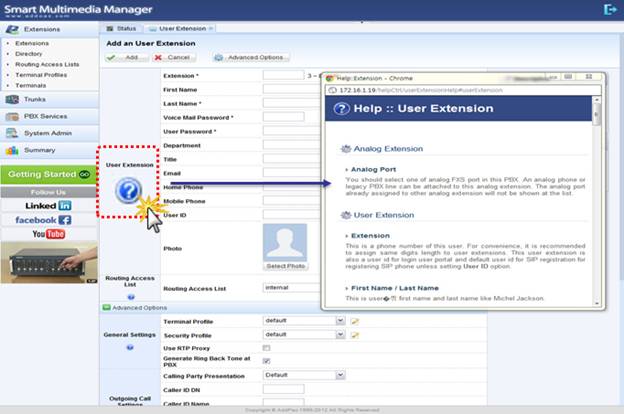This screenshot has height=414, width=624.
Task: Click the Getting Started button
Action: point(49,174)
